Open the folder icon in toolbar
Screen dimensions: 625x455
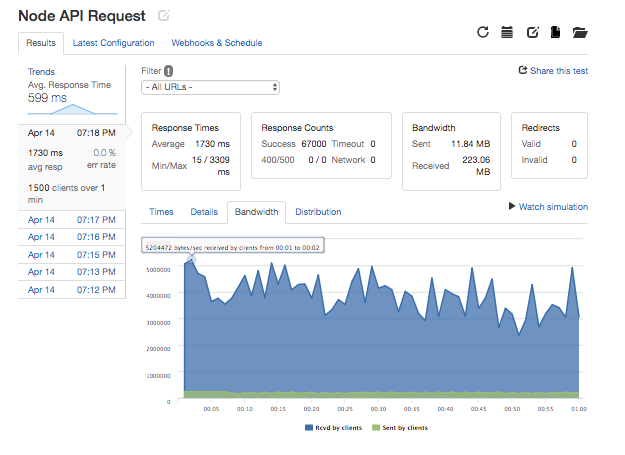click(x=580, y=32)
